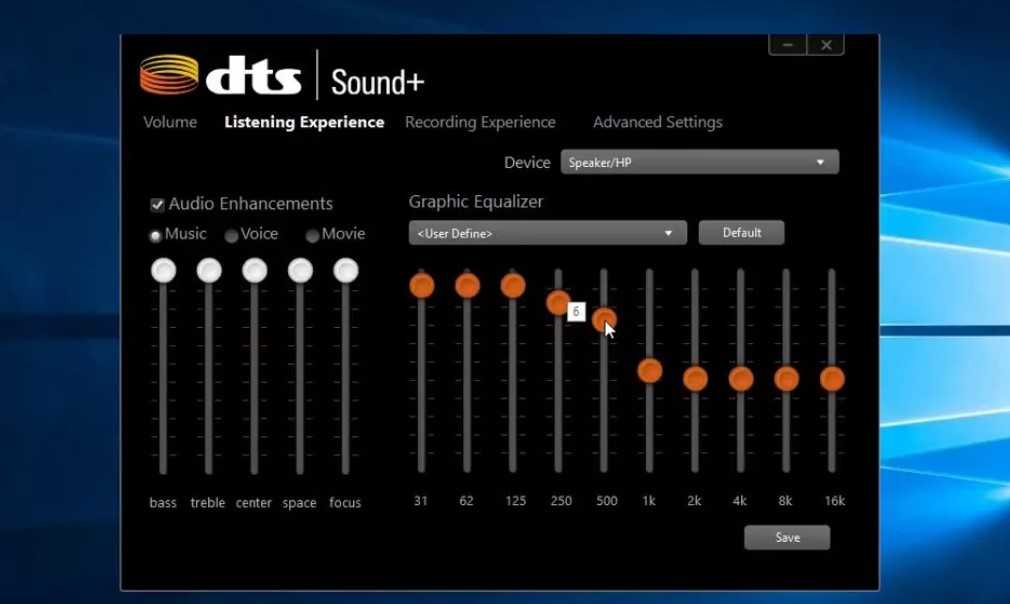Click the "focus" label under its slider
The image size is (1010, 604).
pyautogui.click(x=345, y=503)
